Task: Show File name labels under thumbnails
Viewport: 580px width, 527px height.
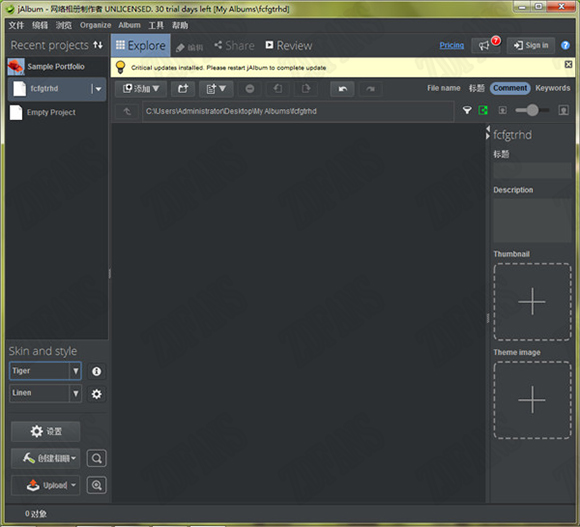Action: (444, 88)
